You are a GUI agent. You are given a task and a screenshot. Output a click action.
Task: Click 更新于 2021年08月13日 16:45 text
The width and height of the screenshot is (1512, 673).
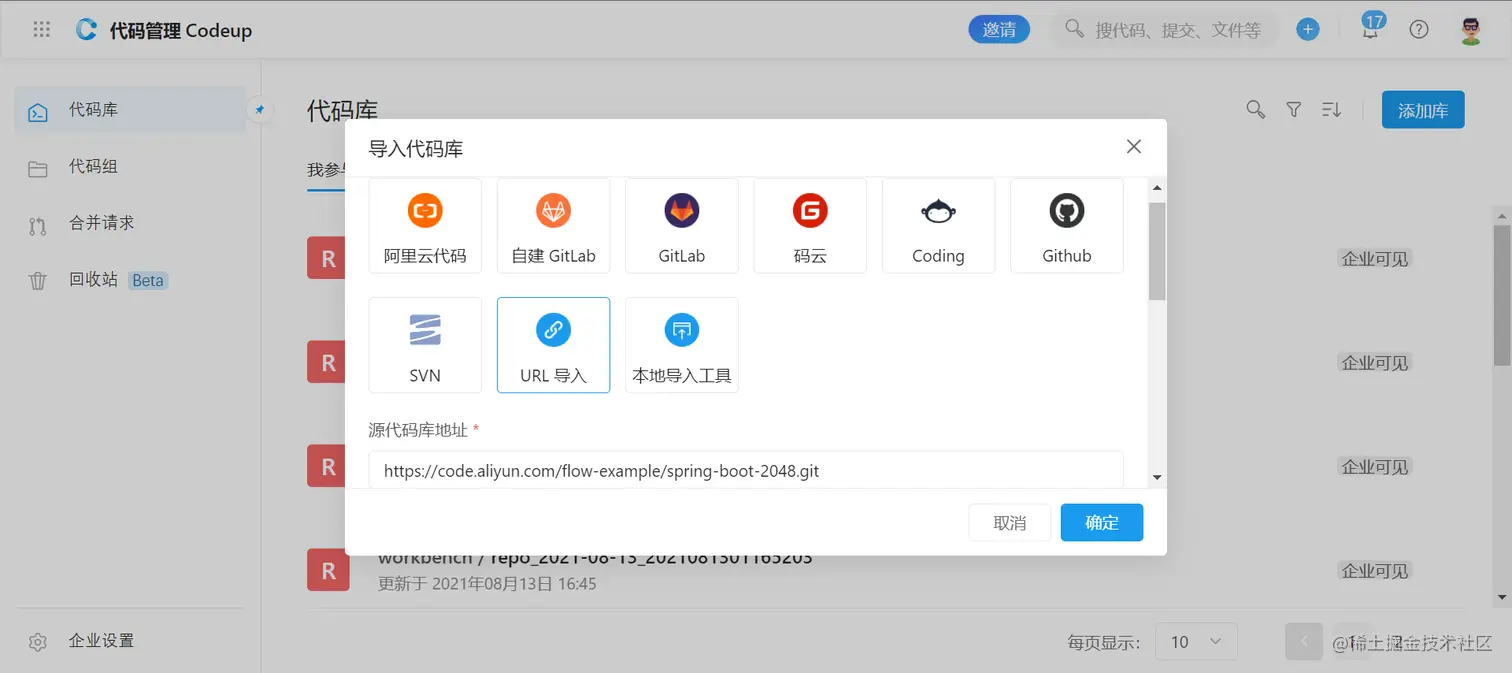coord(487,583)
